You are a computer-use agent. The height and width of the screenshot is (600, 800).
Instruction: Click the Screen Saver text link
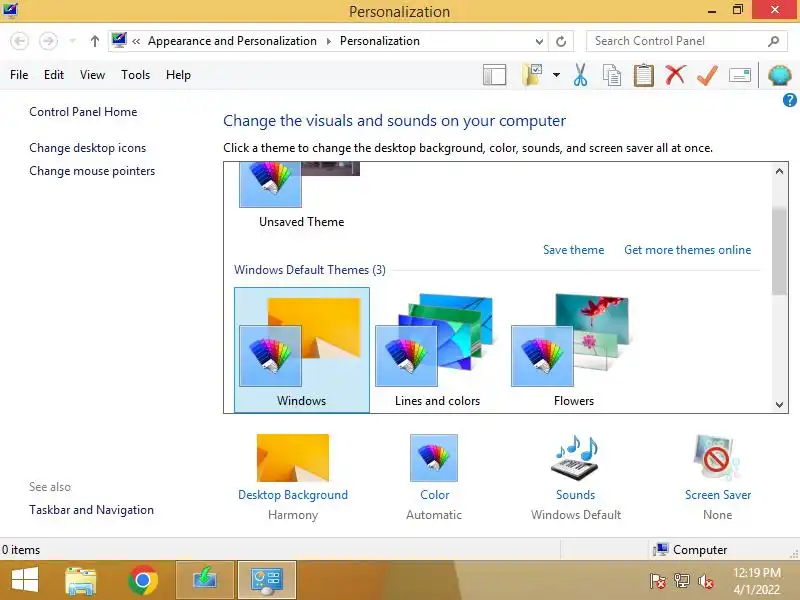[718, 495]
